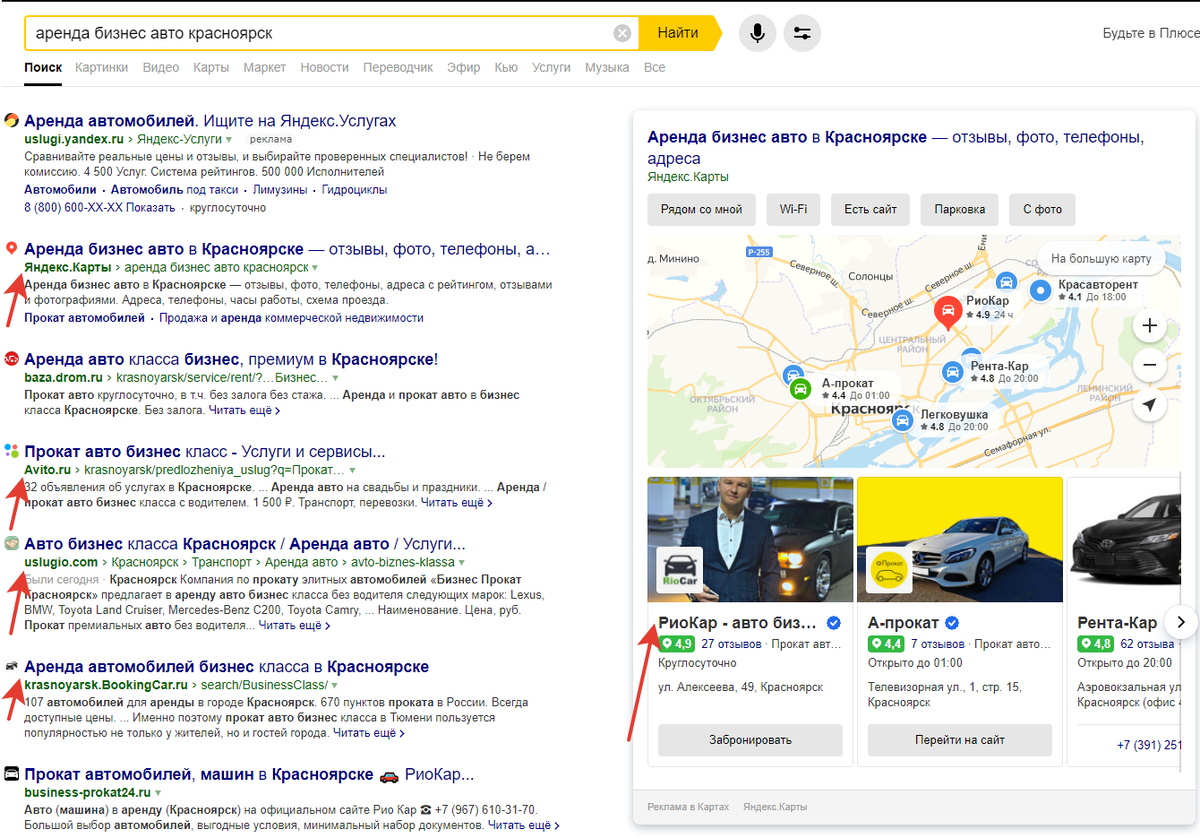Click the RioCar logo on the photo
1200x838 pixels.
coord(680,570)
